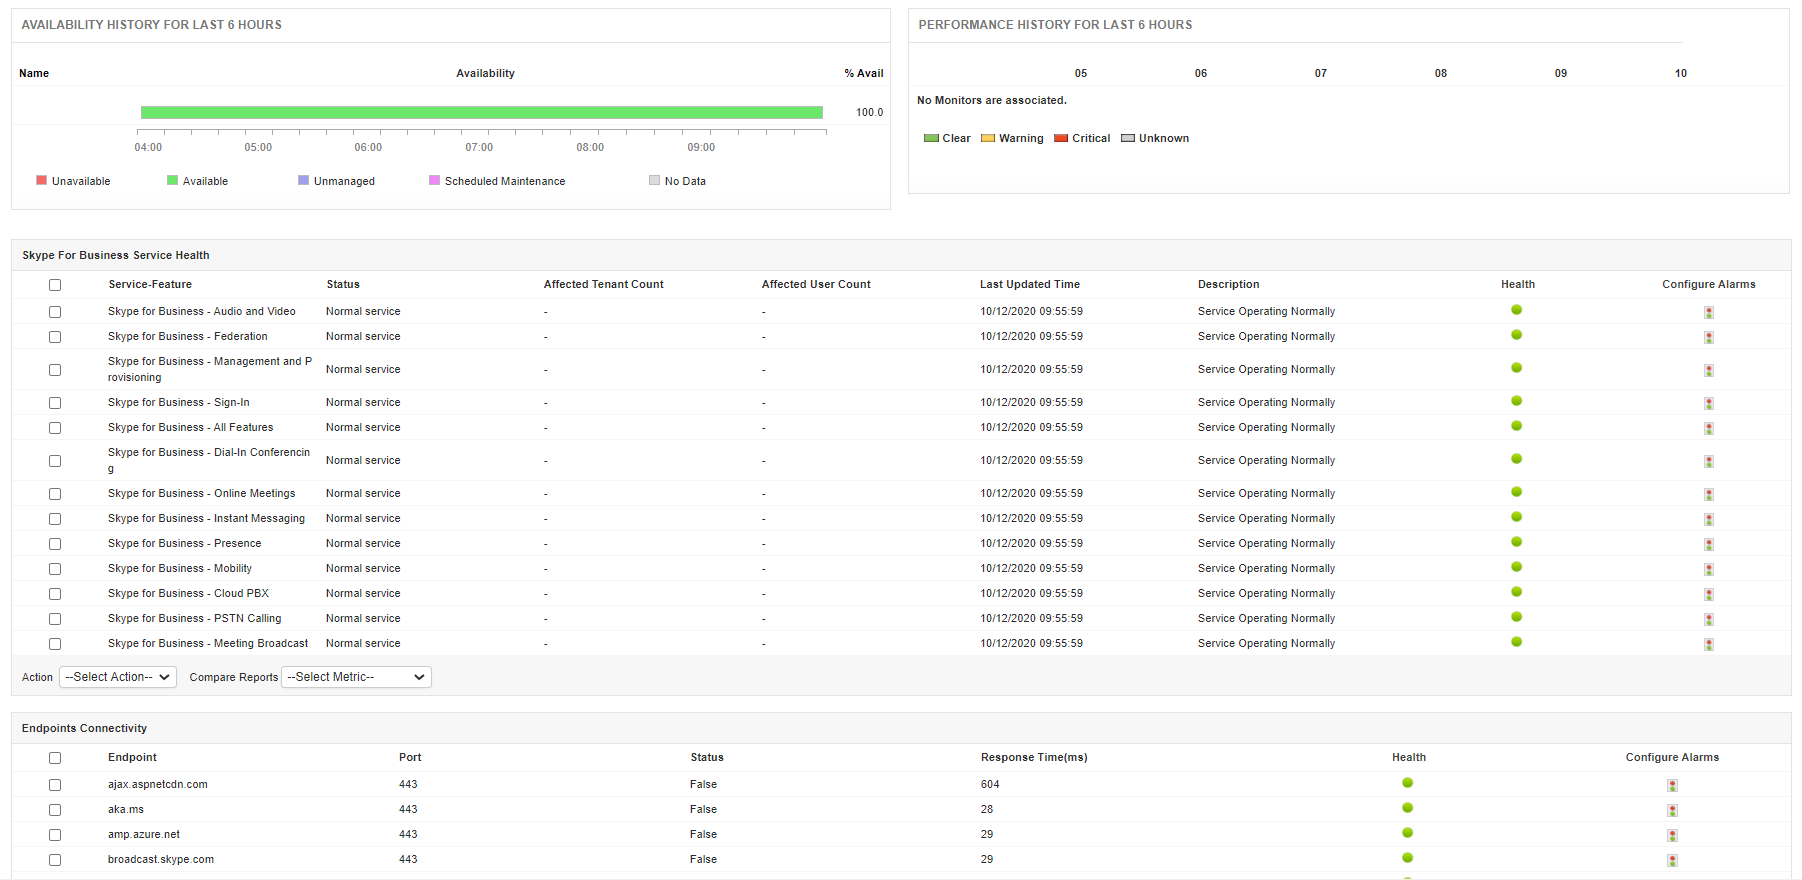Configure alarm for PSTN Calling row
The width and height of the screenshot is (1802, 880).
pyautogui.click(x=1708, y=619)
